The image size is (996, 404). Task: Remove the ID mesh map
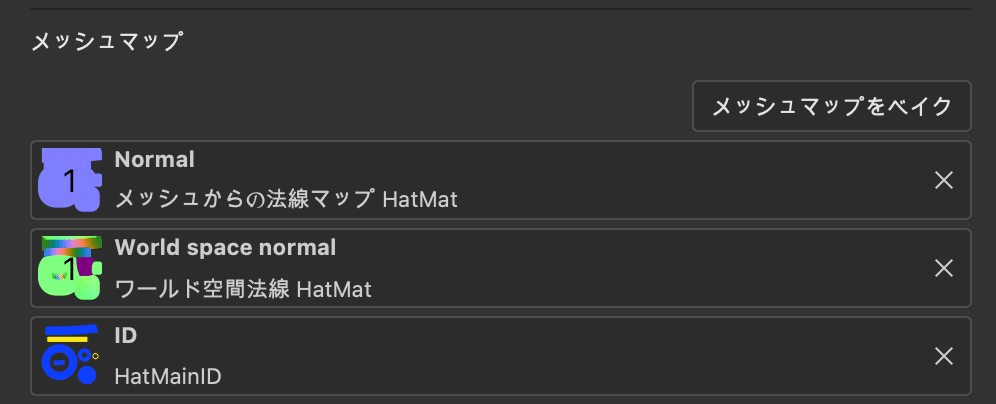[x=943, y=356]
